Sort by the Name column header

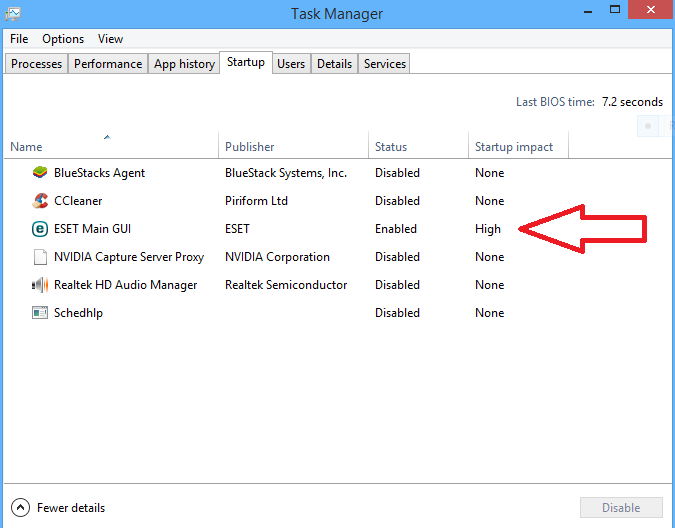click(x=111, y=146)
